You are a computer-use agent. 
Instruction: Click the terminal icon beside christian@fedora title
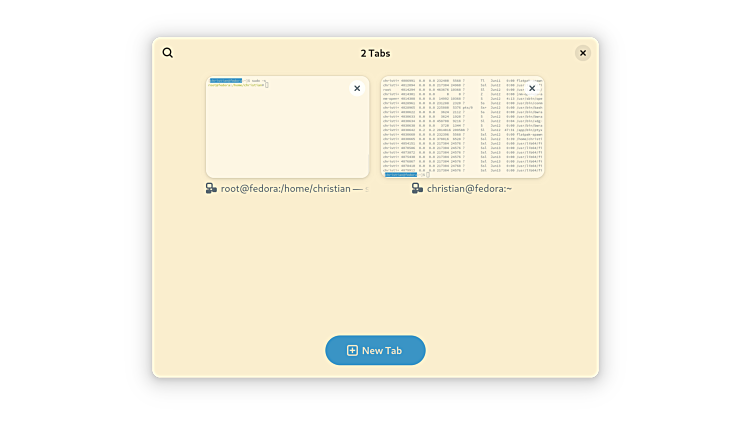click(418, 188)
